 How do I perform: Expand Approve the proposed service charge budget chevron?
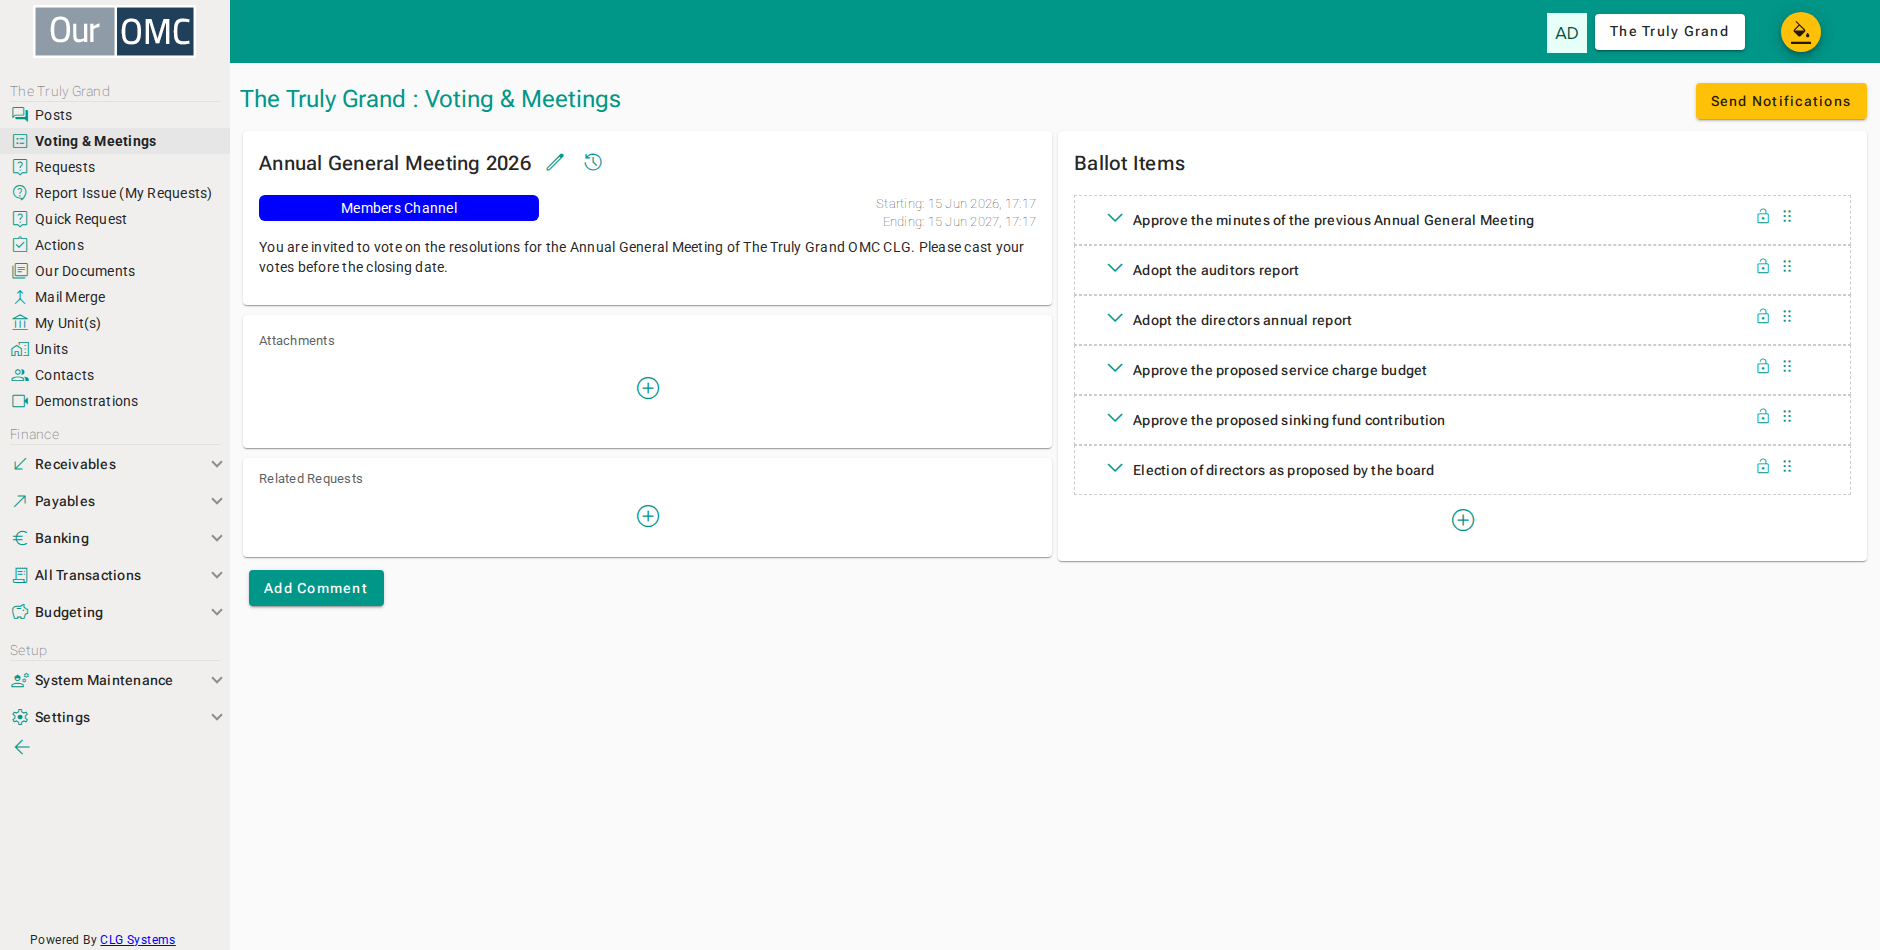click(x=1115, y=368)
